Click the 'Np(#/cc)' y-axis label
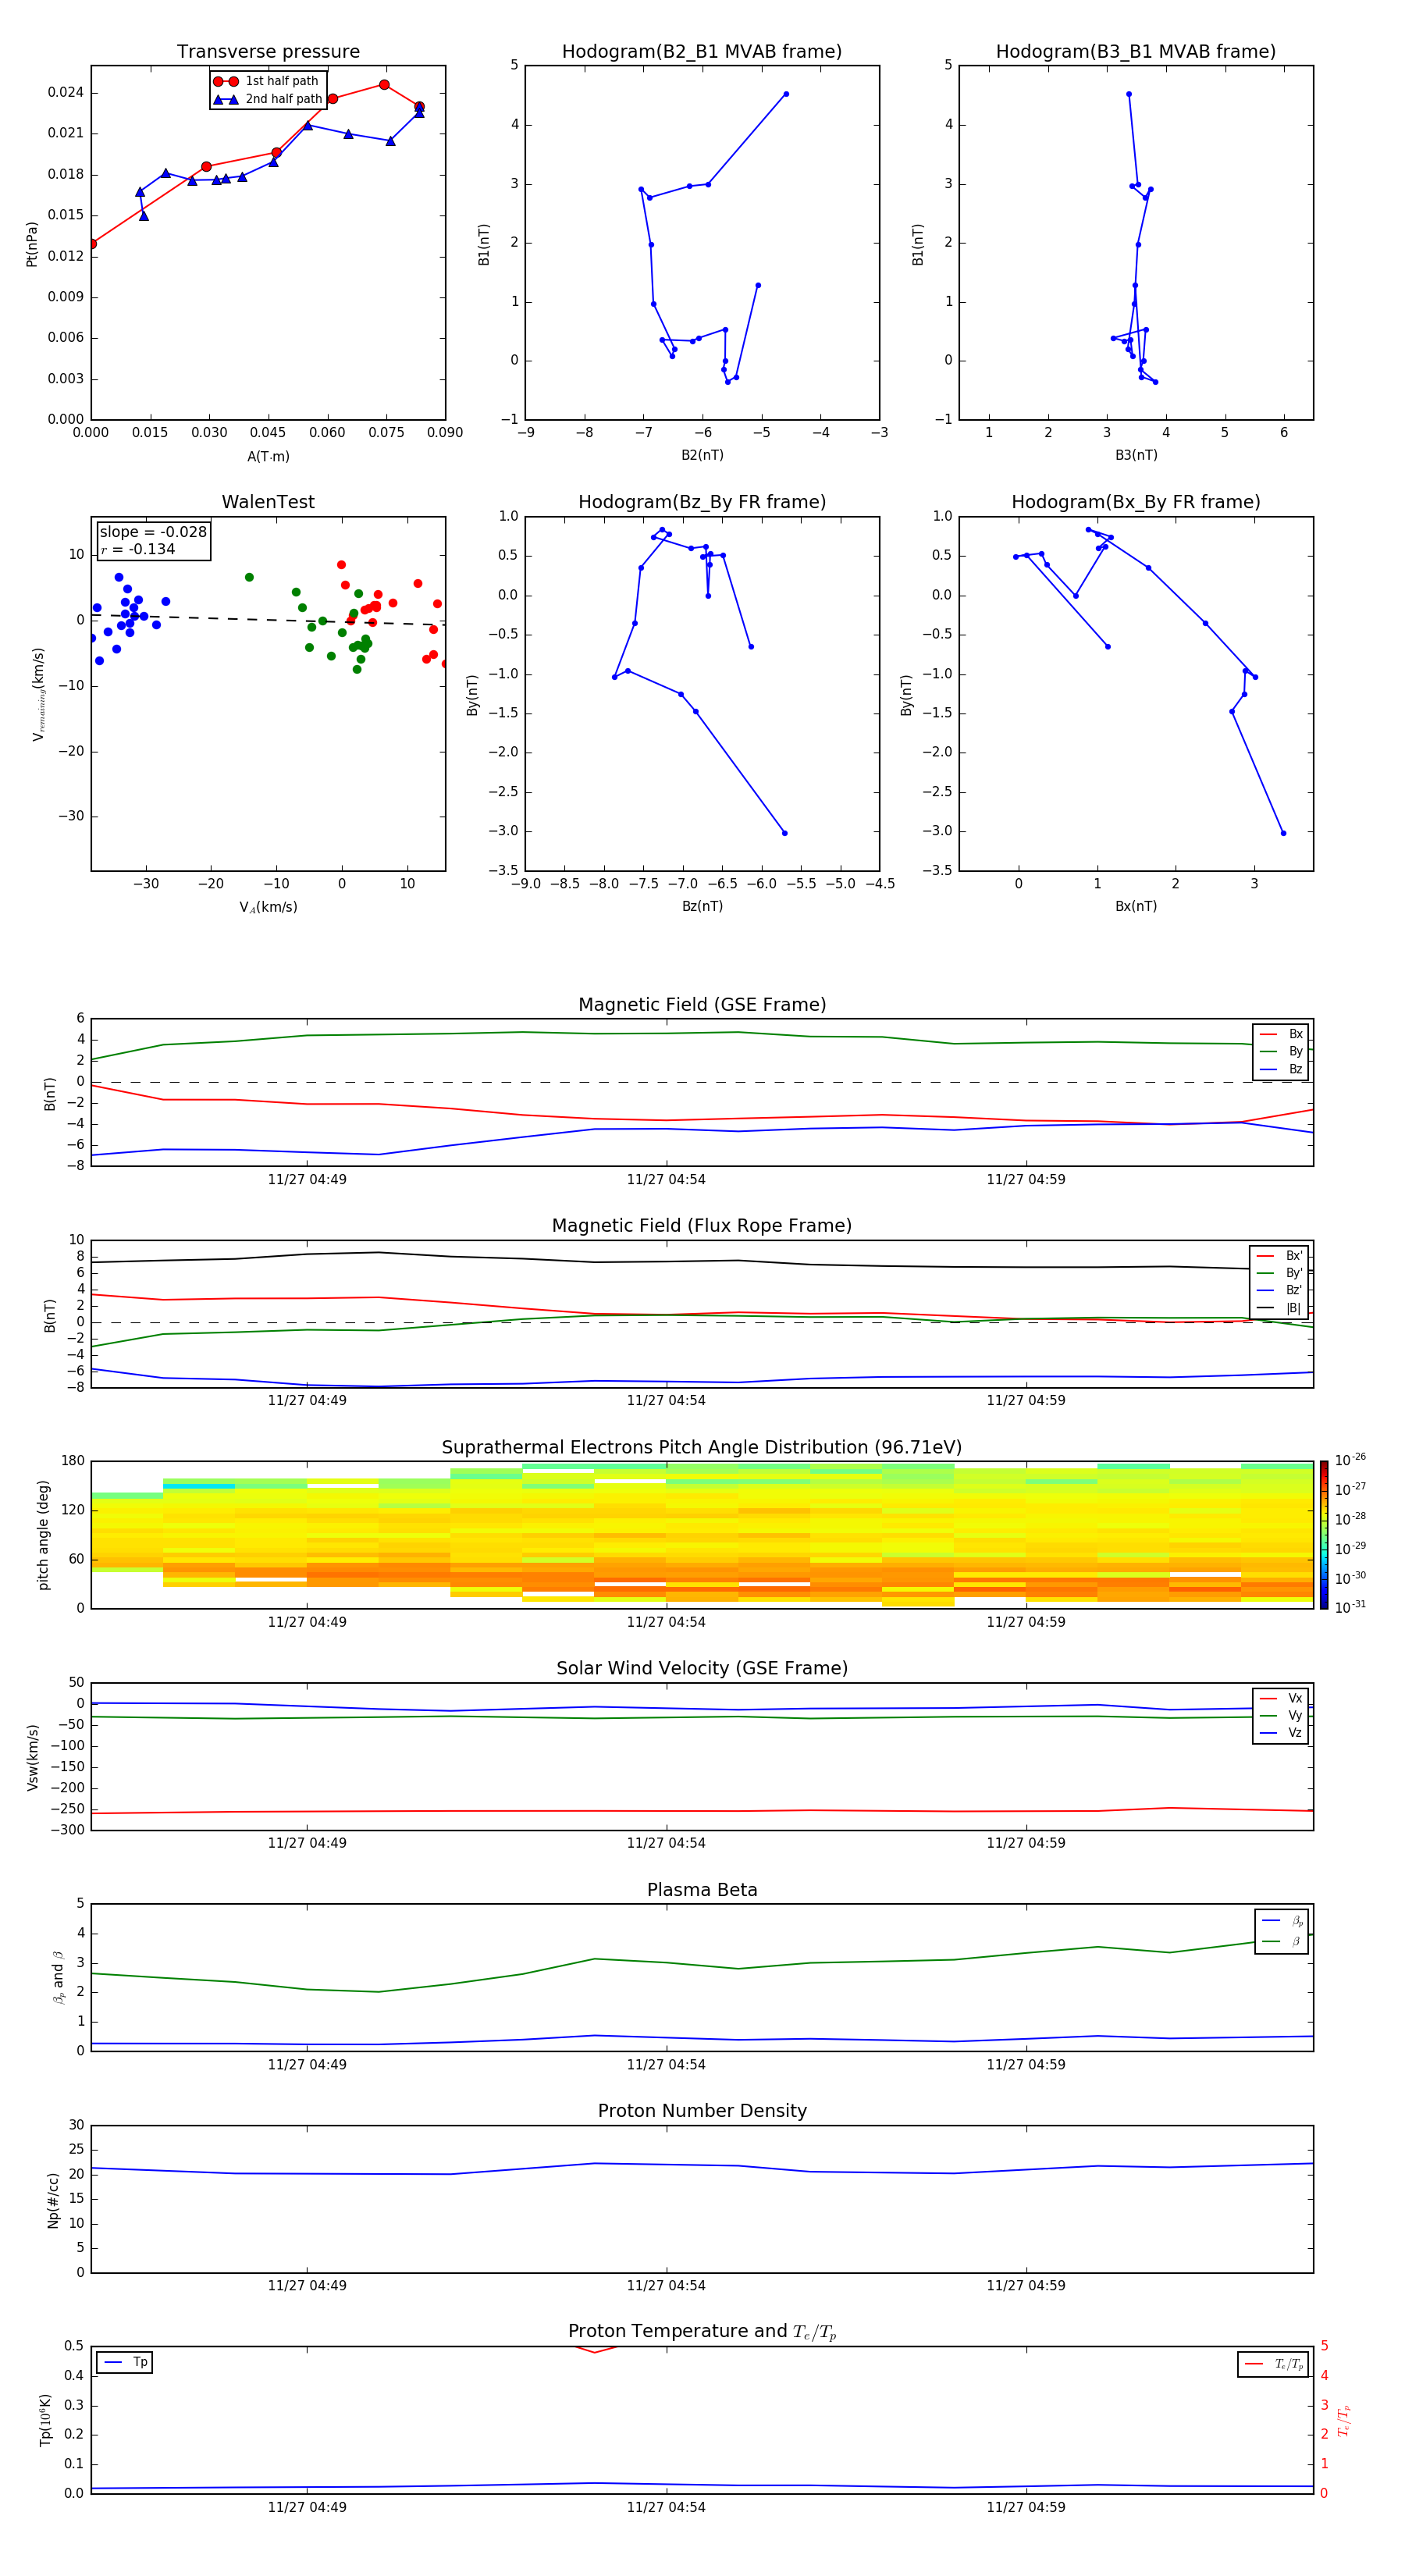The image size is (1405, 2576). click(x=53, y=2200)
